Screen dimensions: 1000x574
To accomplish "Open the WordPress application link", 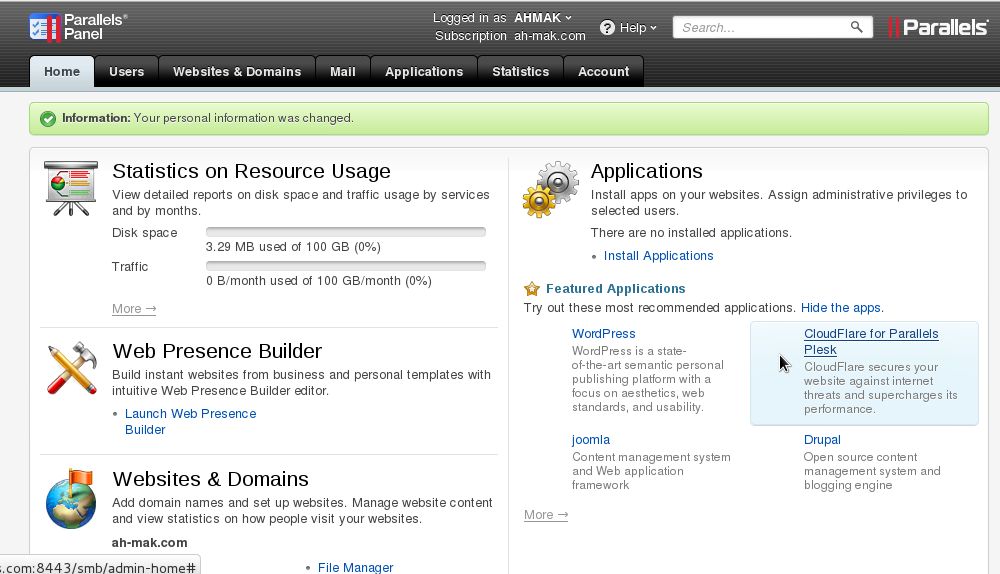I will pyautogui.click(x=603, y=334).
